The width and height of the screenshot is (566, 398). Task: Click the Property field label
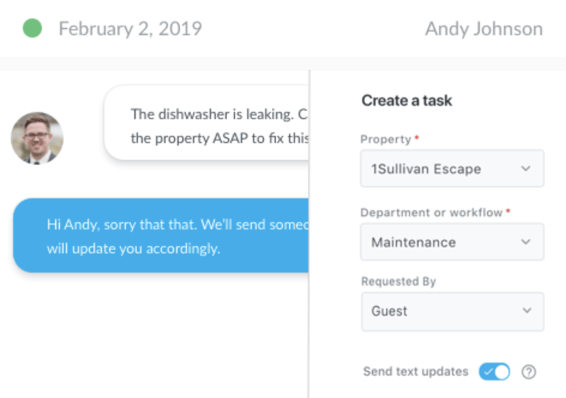coord(386,139)
